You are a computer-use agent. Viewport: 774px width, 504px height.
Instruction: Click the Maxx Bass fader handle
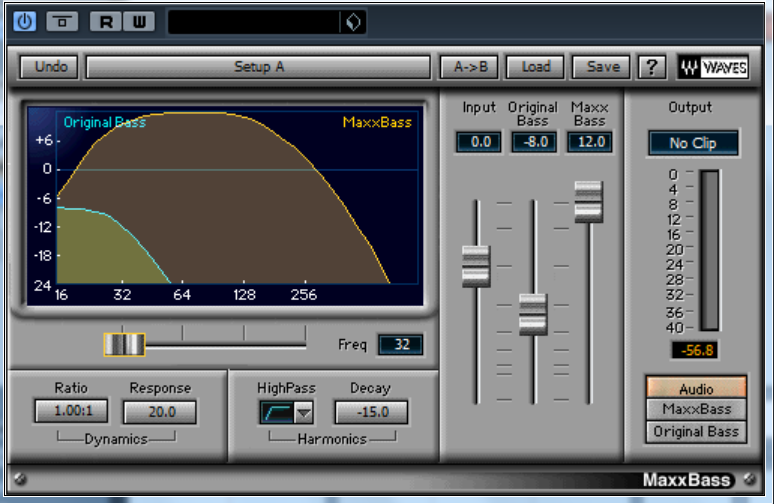pos(588,202)
